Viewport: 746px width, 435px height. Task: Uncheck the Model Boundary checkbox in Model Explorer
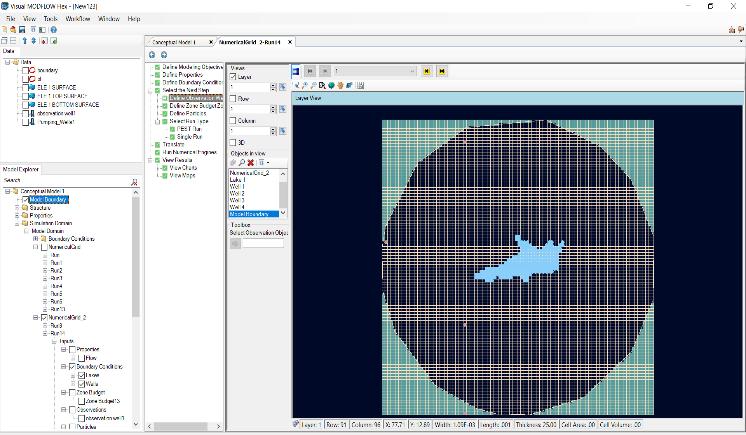[x=26, y=199]
